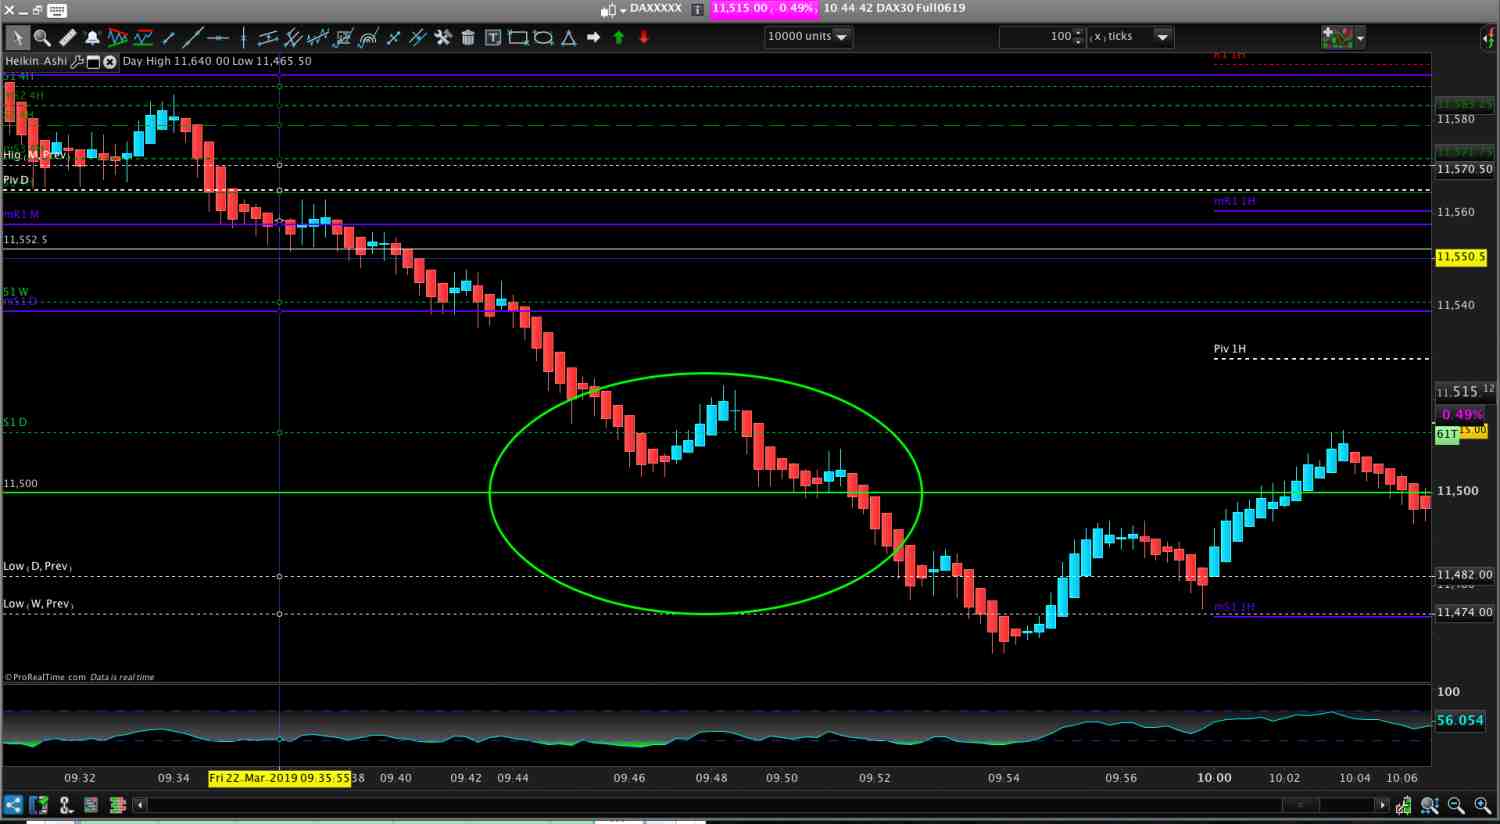
Task: Select the arrow cursor tool
Action: click(x=17, y=38)
